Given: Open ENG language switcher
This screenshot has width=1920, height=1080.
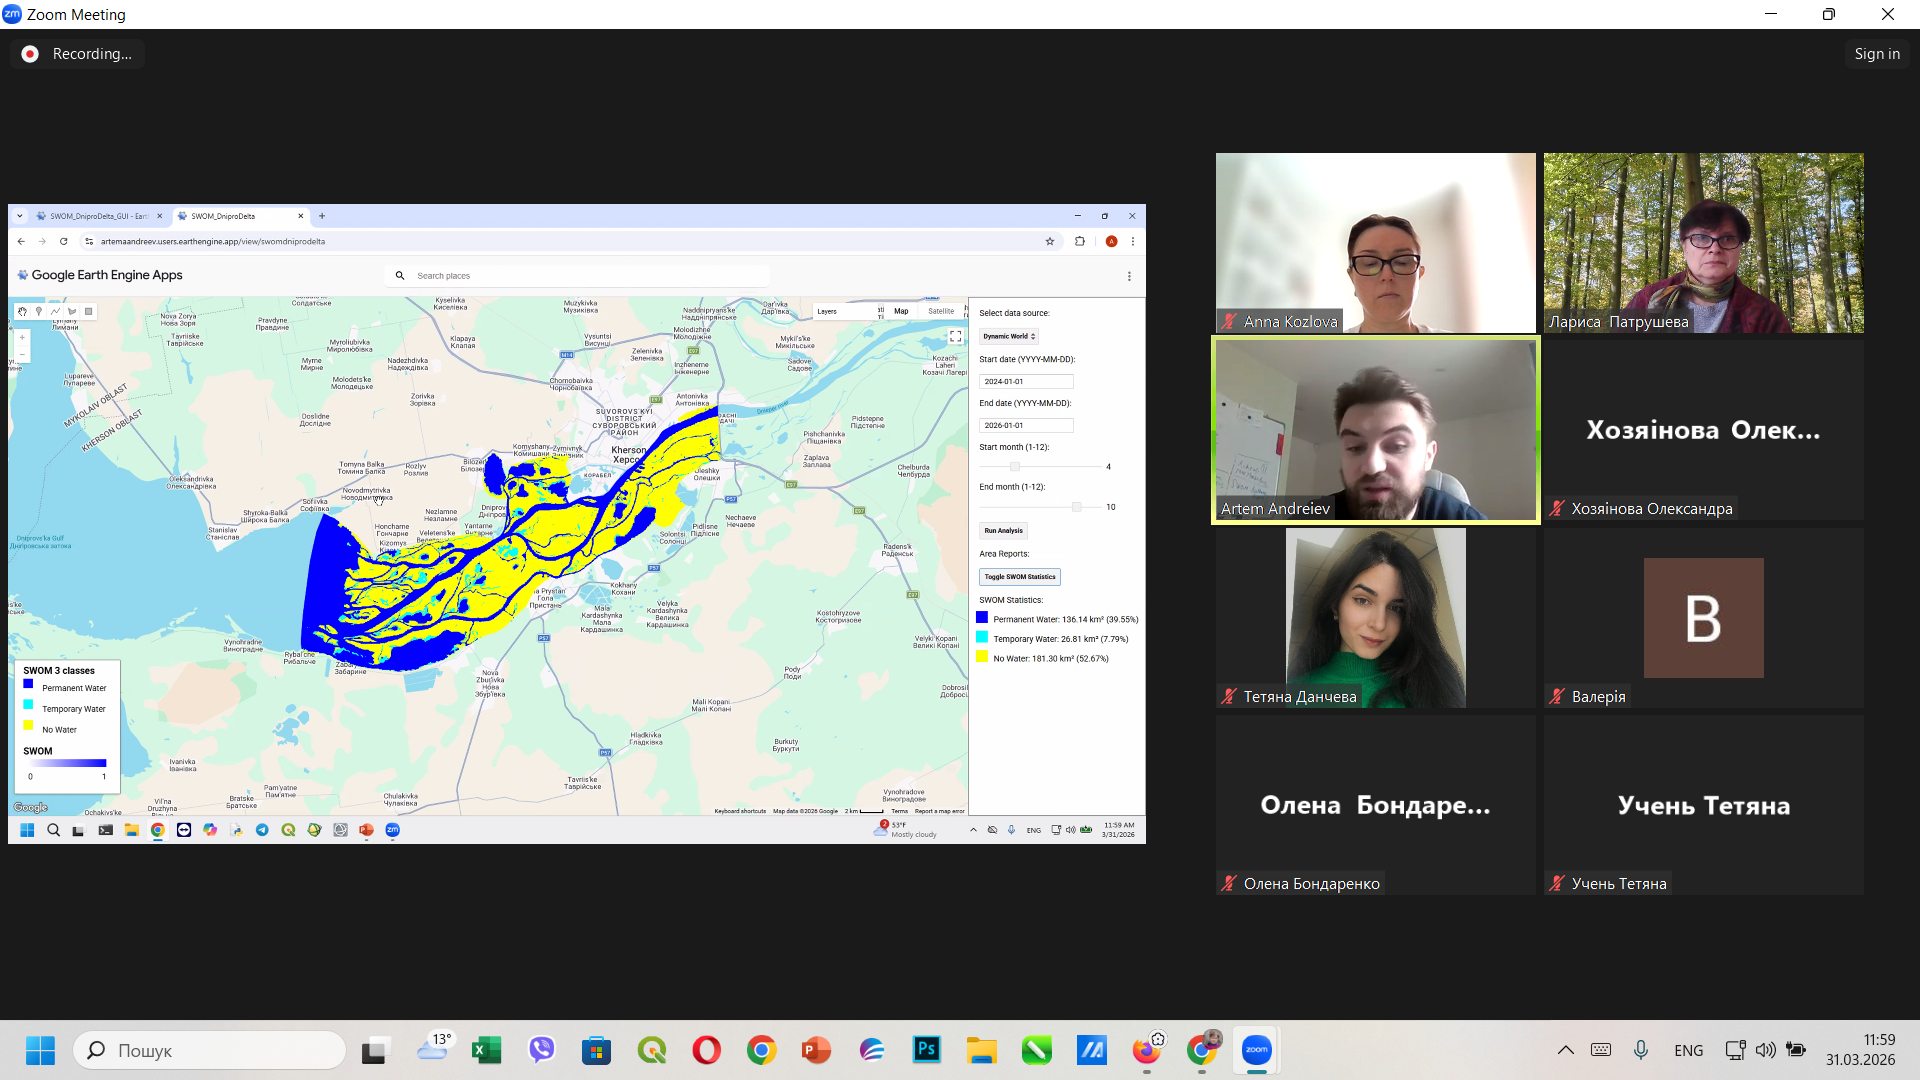Looking at the screenshot, I should pyautogui.click(x=1688, y=1050).
